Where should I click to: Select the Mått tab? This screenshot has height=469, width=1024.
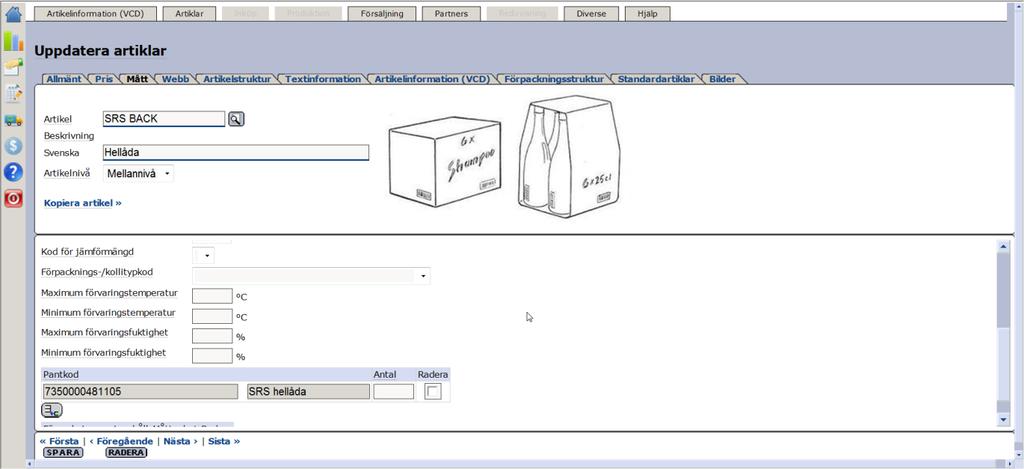point(137,79)
